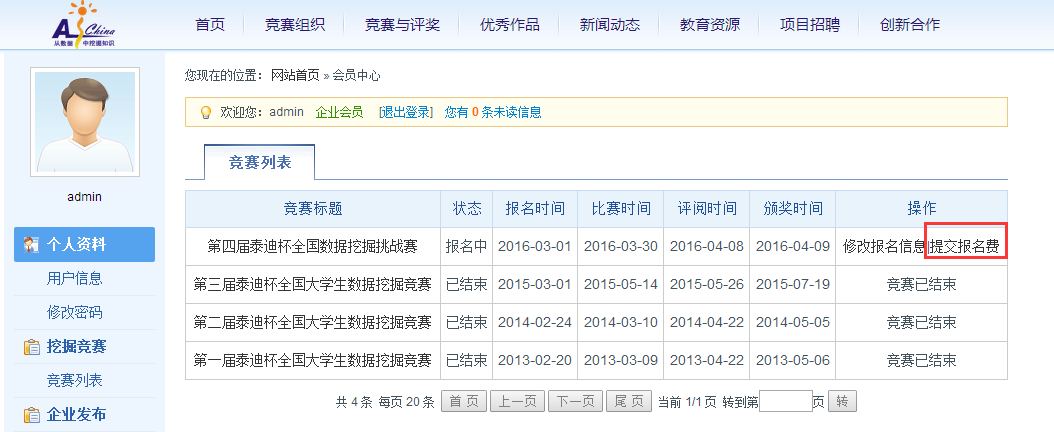
Task: Click the 上一页 pagination button
Action: tap(516, 402)
